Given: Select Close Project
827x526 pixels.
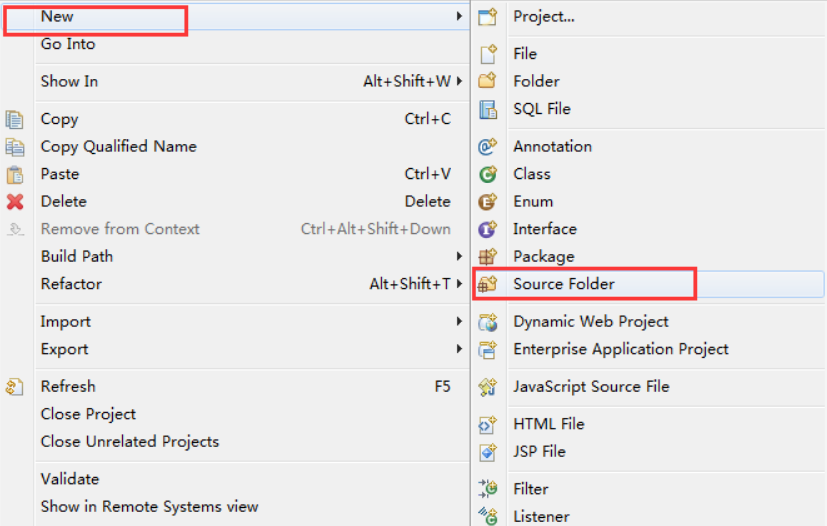Looking at the screenshot, I should (88, 414).
